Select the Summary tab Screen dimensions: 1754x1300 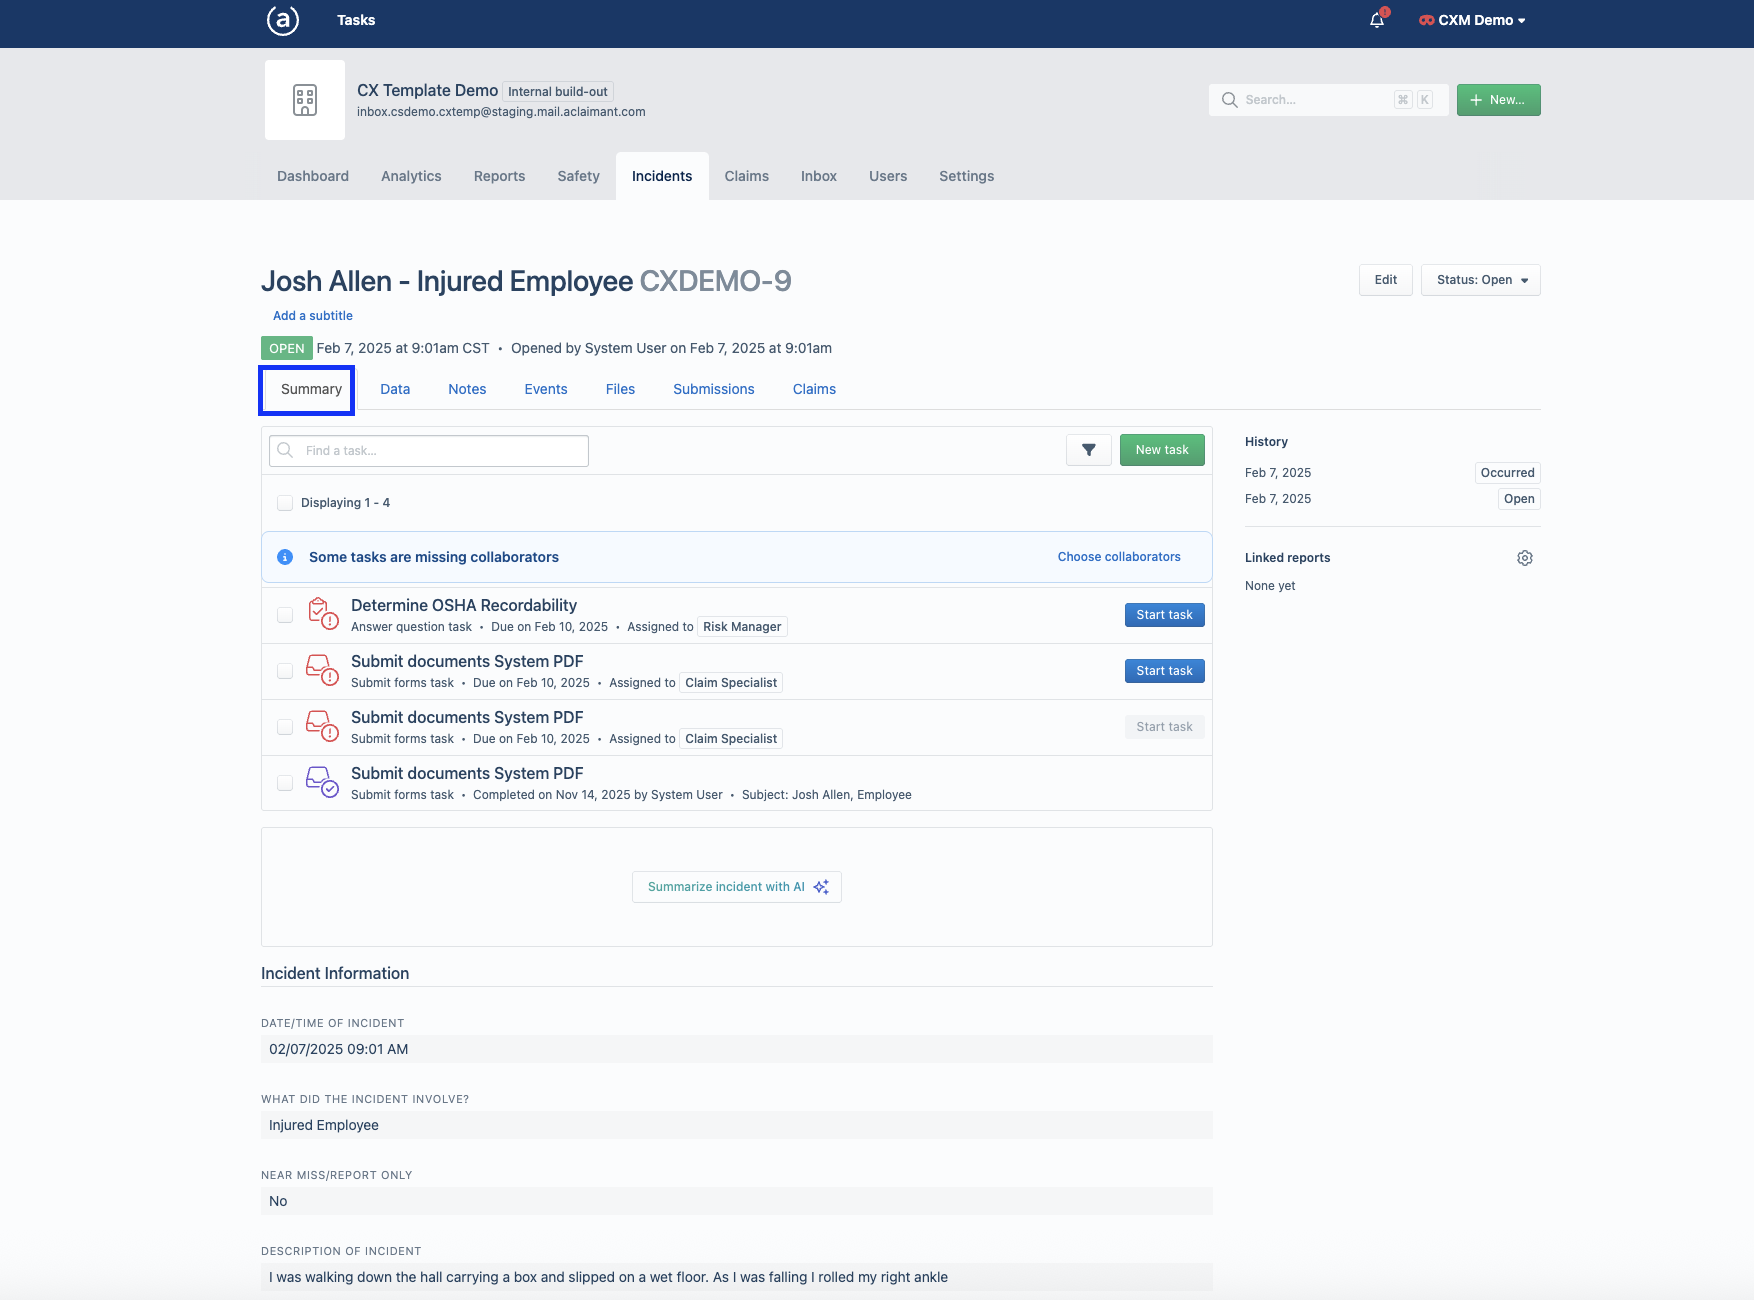(x=311, y=389)
